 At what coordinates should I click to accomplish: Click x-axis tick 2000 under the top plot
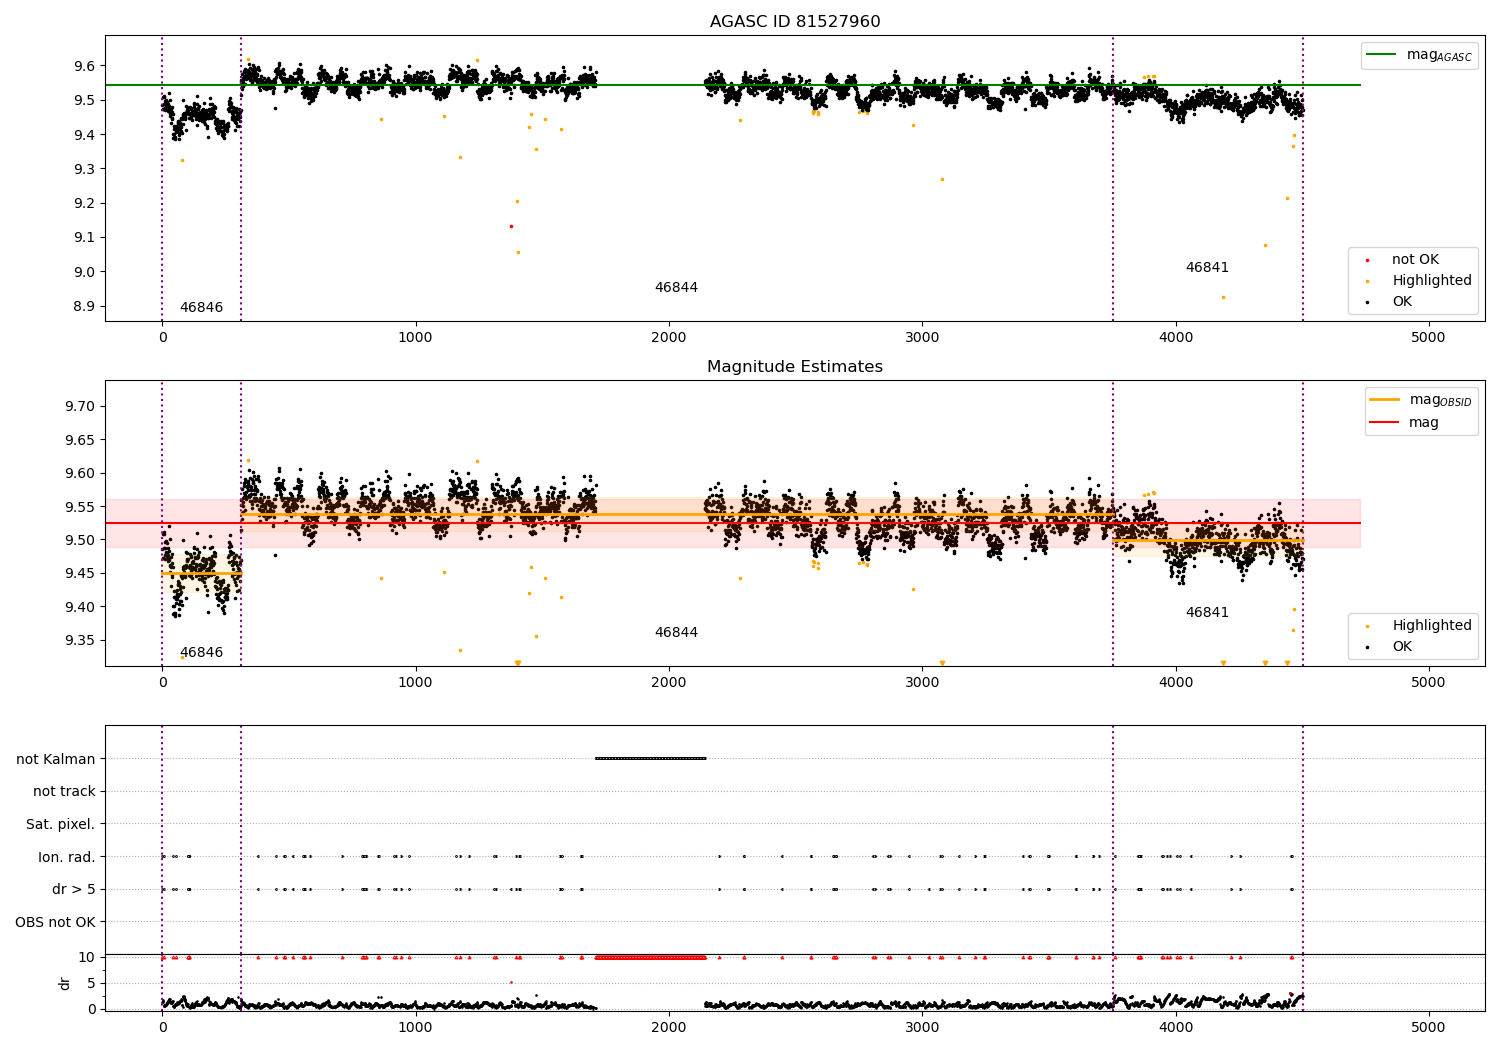click(x=668, y=338)
